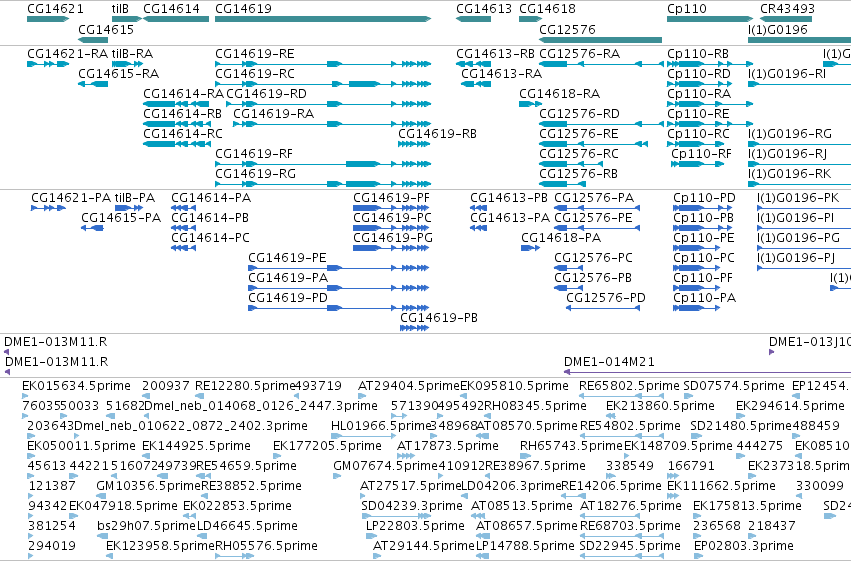Click the DME1-014M21 BAC label

609,362
